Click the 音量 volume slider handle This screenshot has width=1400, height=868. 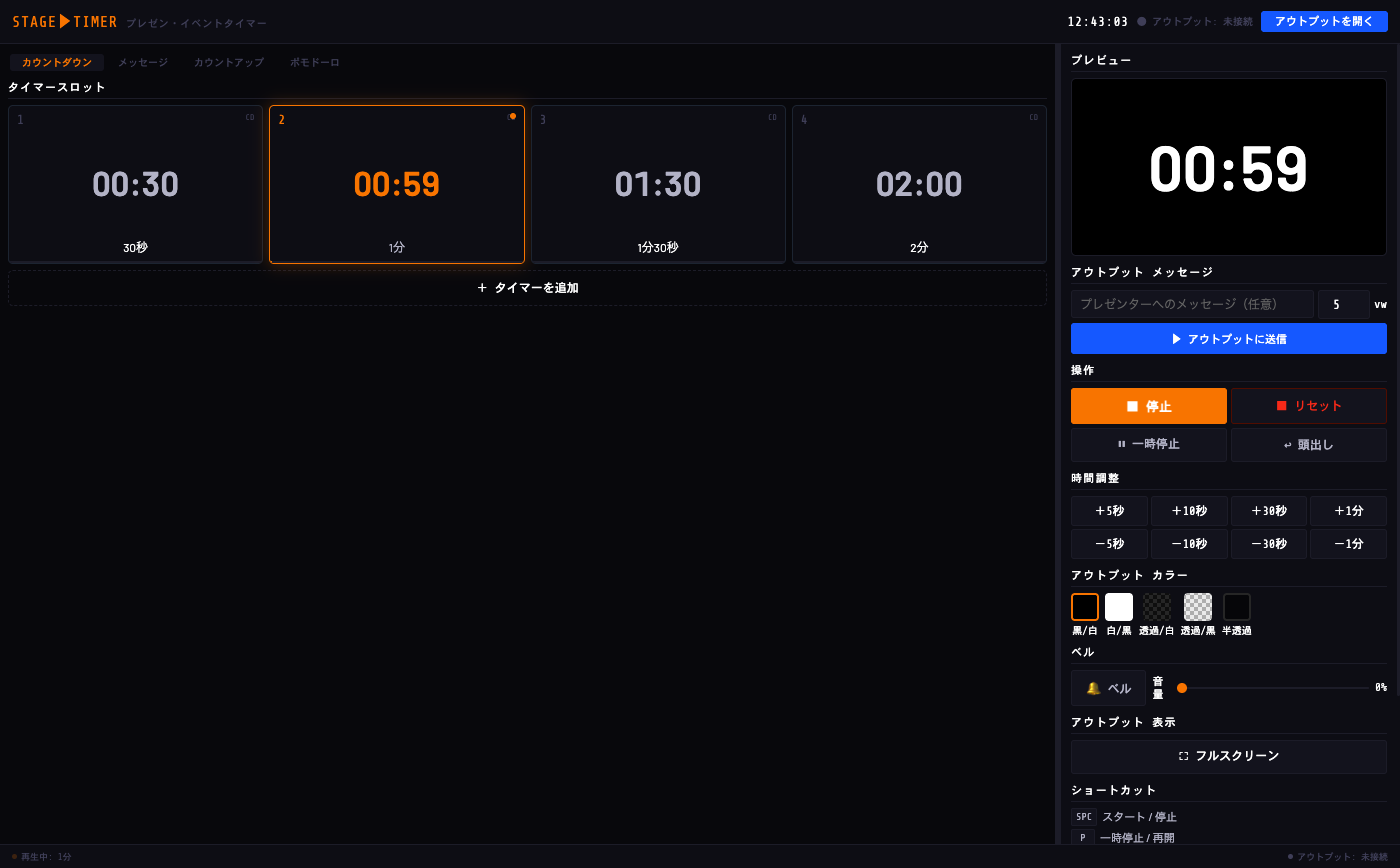pos(1182,688)
